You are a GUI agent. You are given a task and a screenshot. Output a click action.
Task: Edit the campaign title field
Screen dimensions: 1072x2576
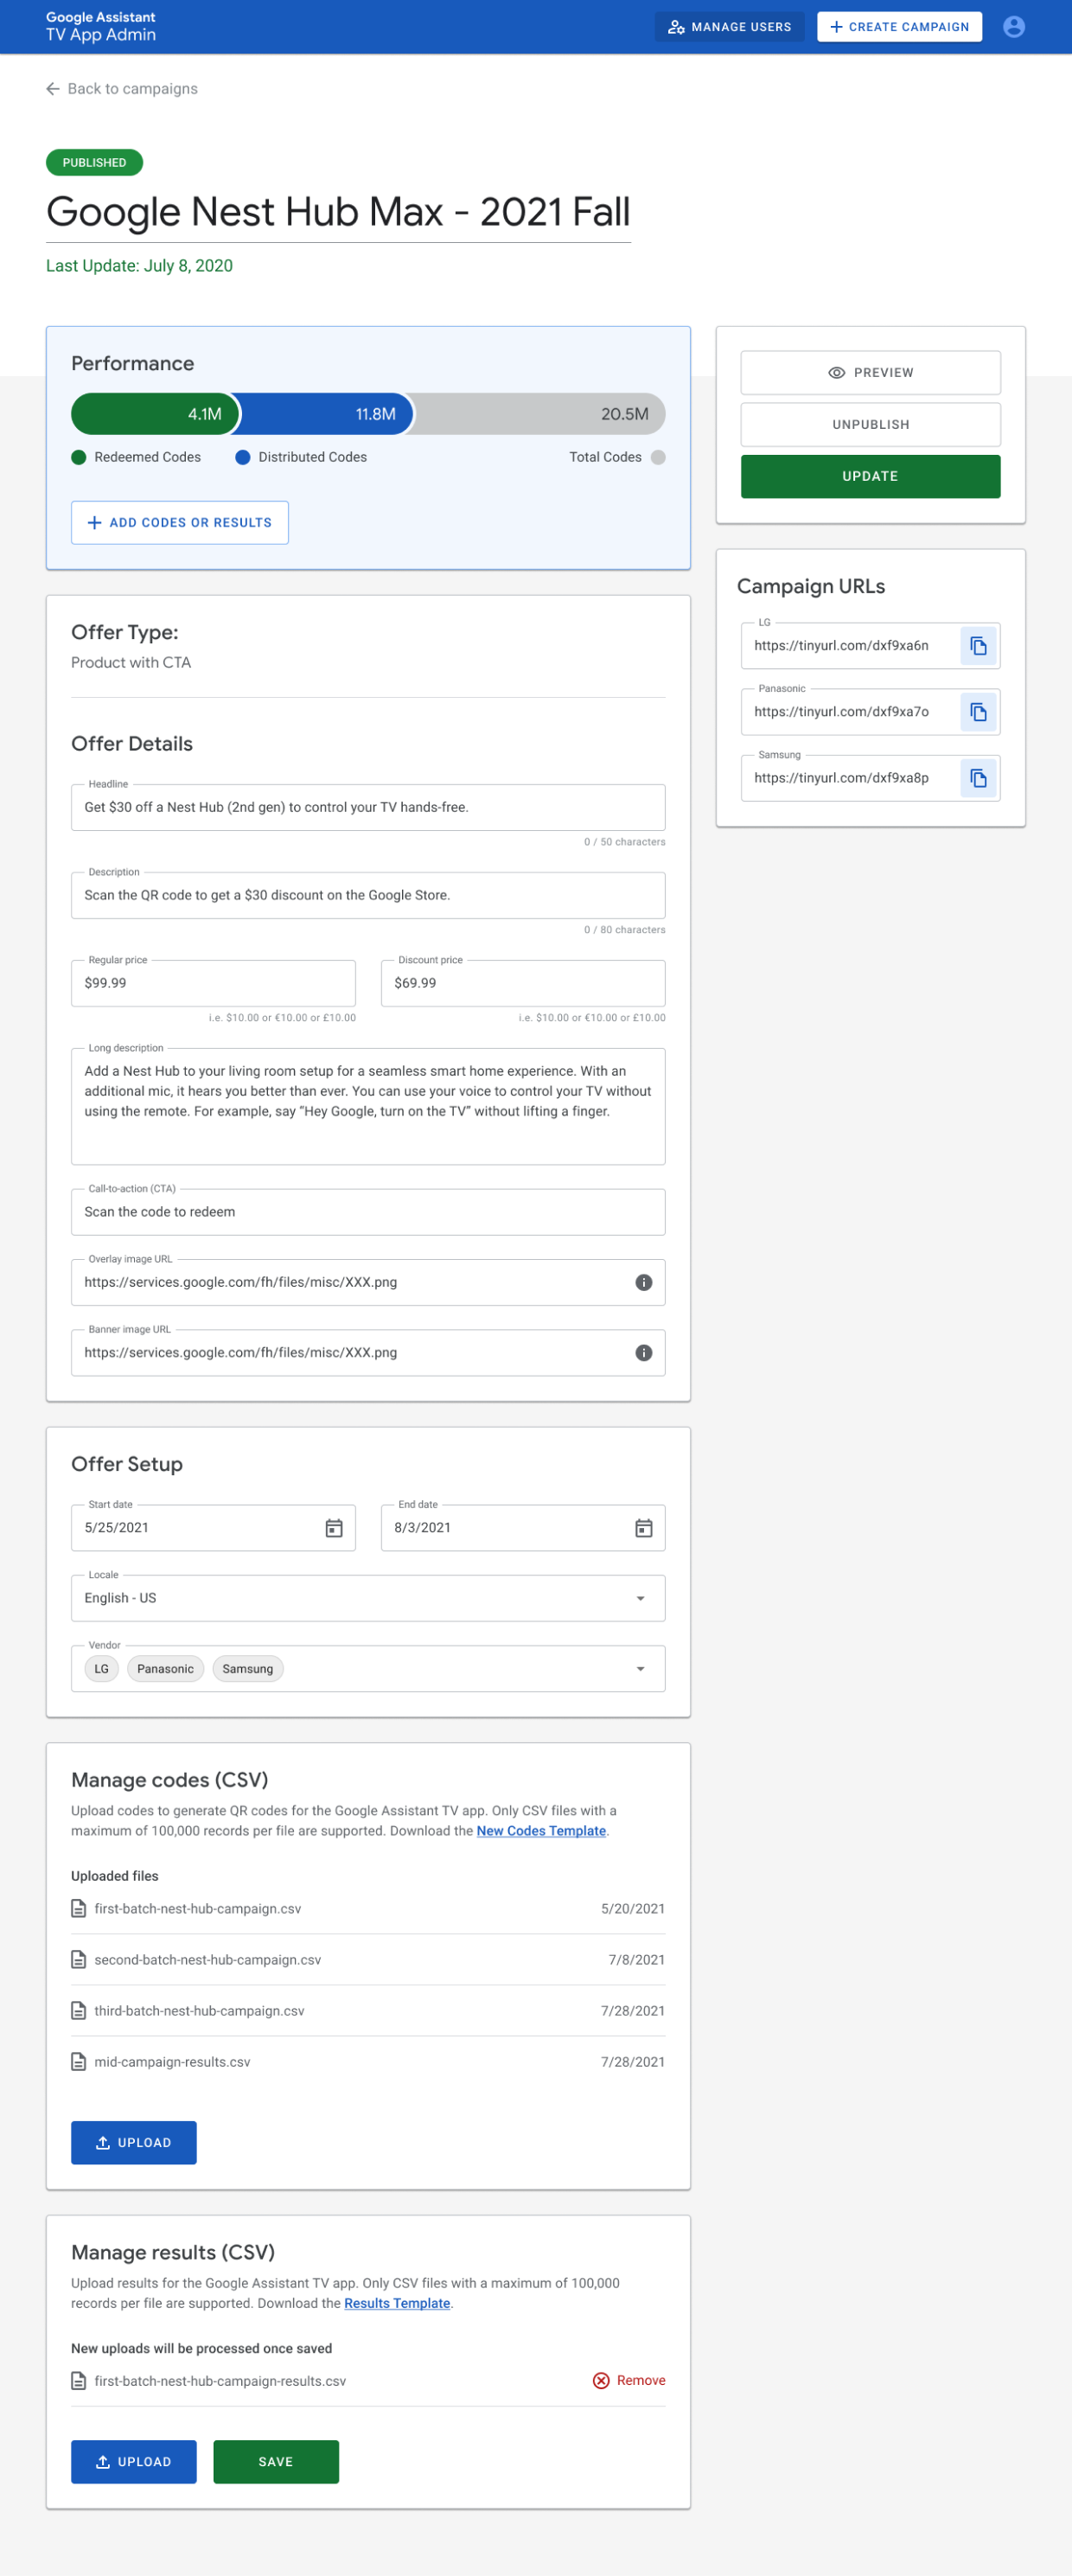(x=338, y=212)
